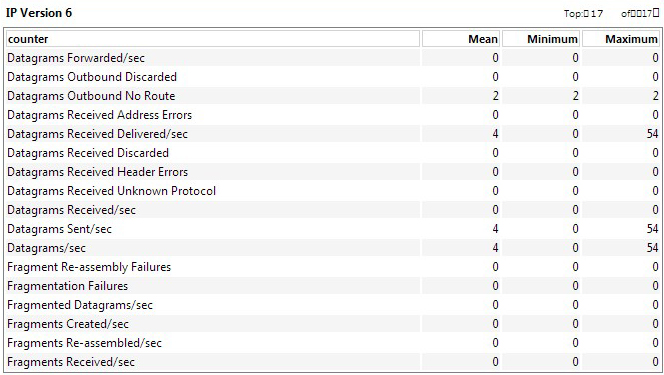The height and width of the screenshot is (375, 664).
Task: Sort by the Maximum column header
Action: 620,39
